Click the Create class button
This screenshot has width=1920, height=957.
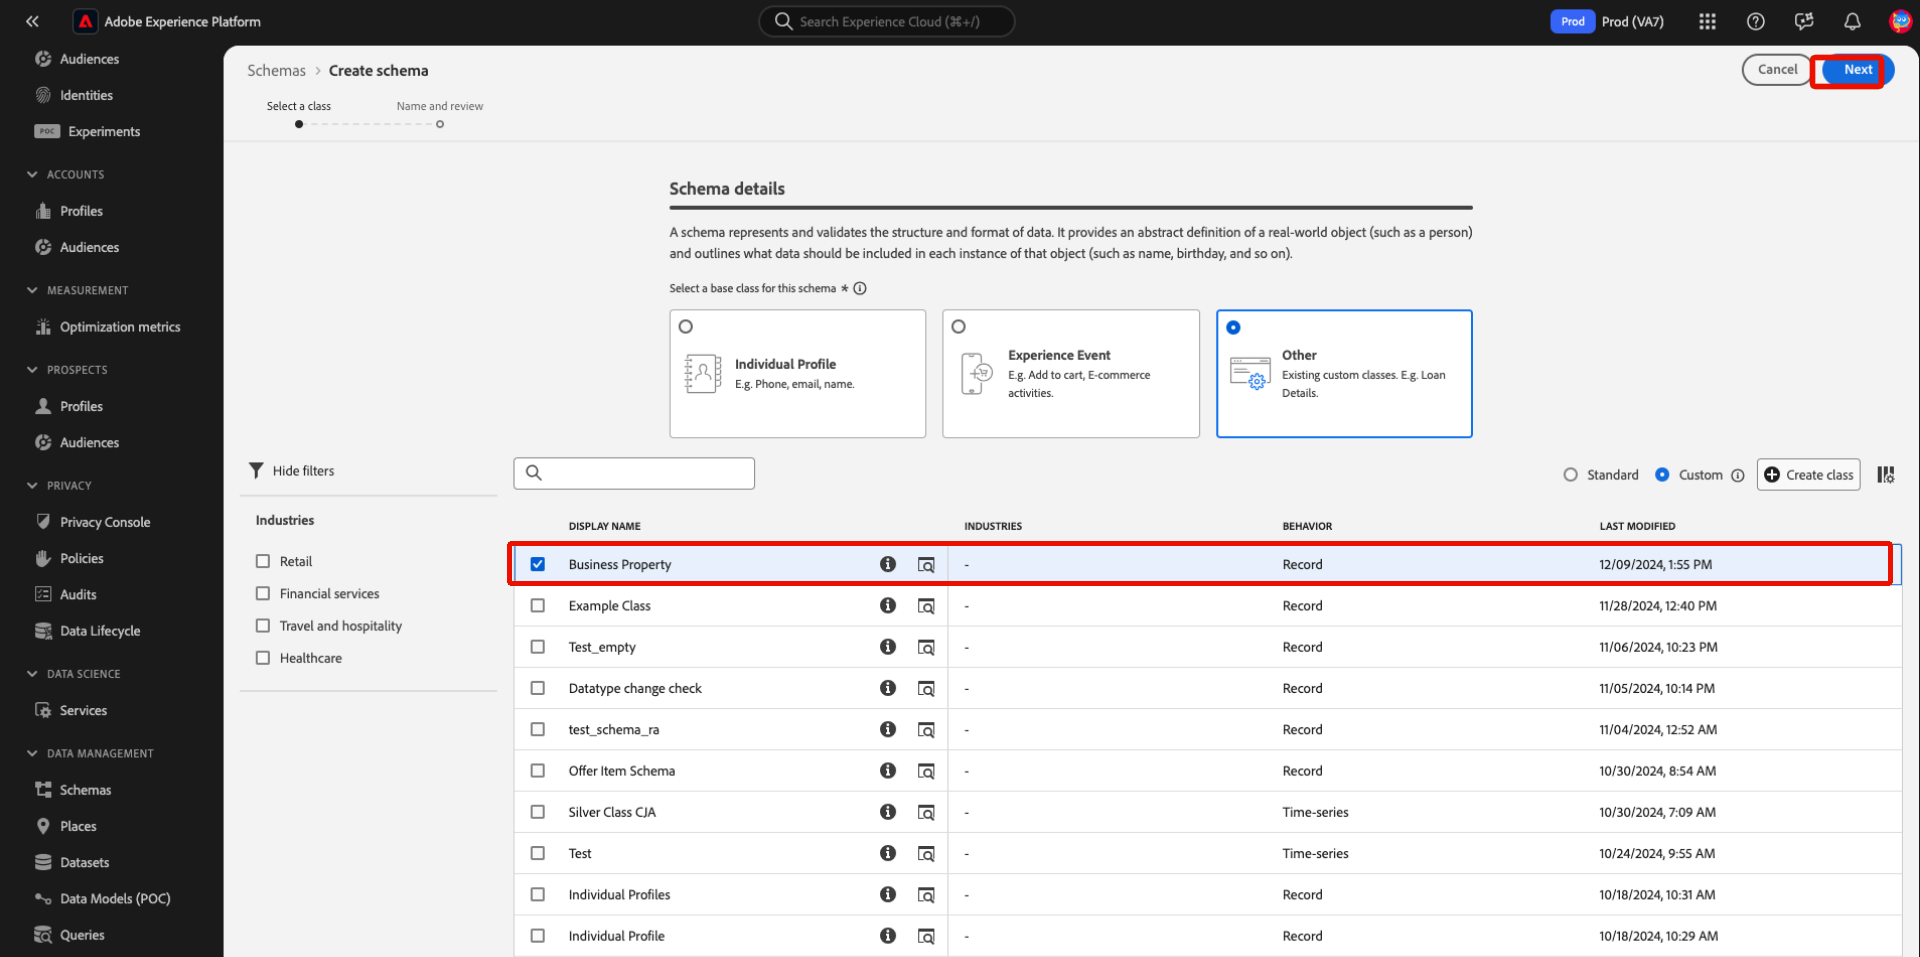point(1808,475)
